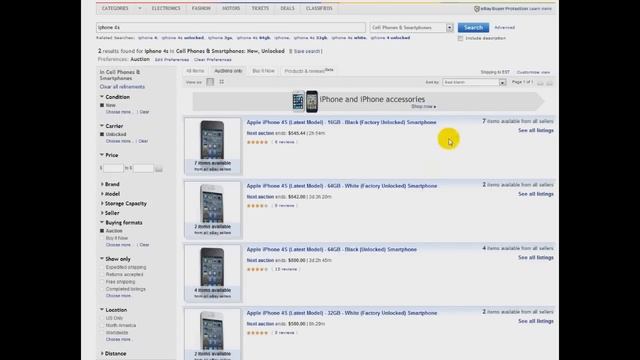Select the North America location option

pos(102,326)
